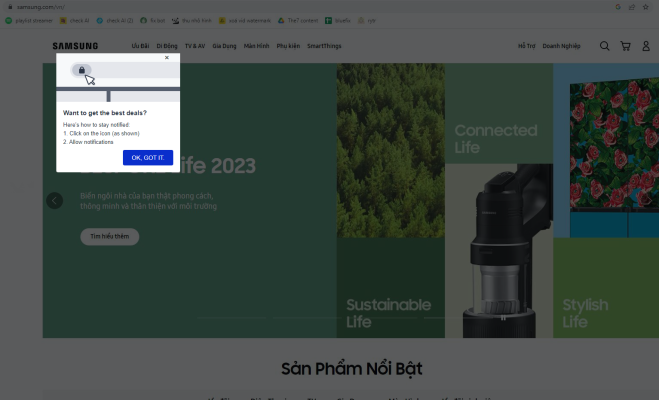Go to the previous carousel slide arrow
This screenshot has width=659, height=400.
[54, 200]
